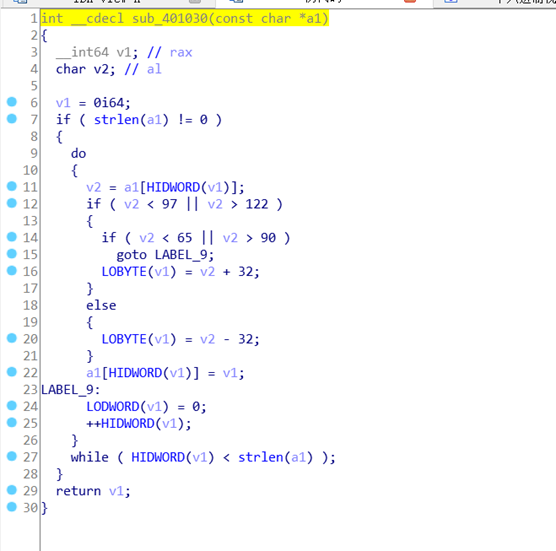Screen dimensions: 556x551
Task: Select HIDWORD macro in while condition
Action: coord(158,457)
